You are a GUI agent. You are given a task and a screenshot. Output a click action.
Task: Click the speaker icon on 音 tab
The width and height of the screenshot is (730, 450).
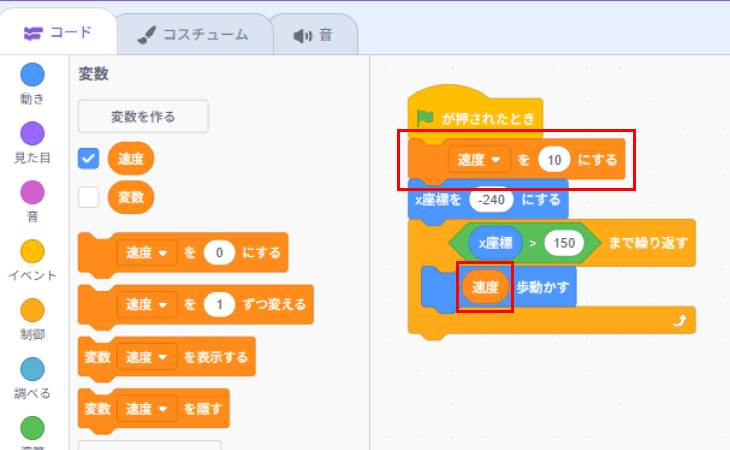[x=303, y=36]
